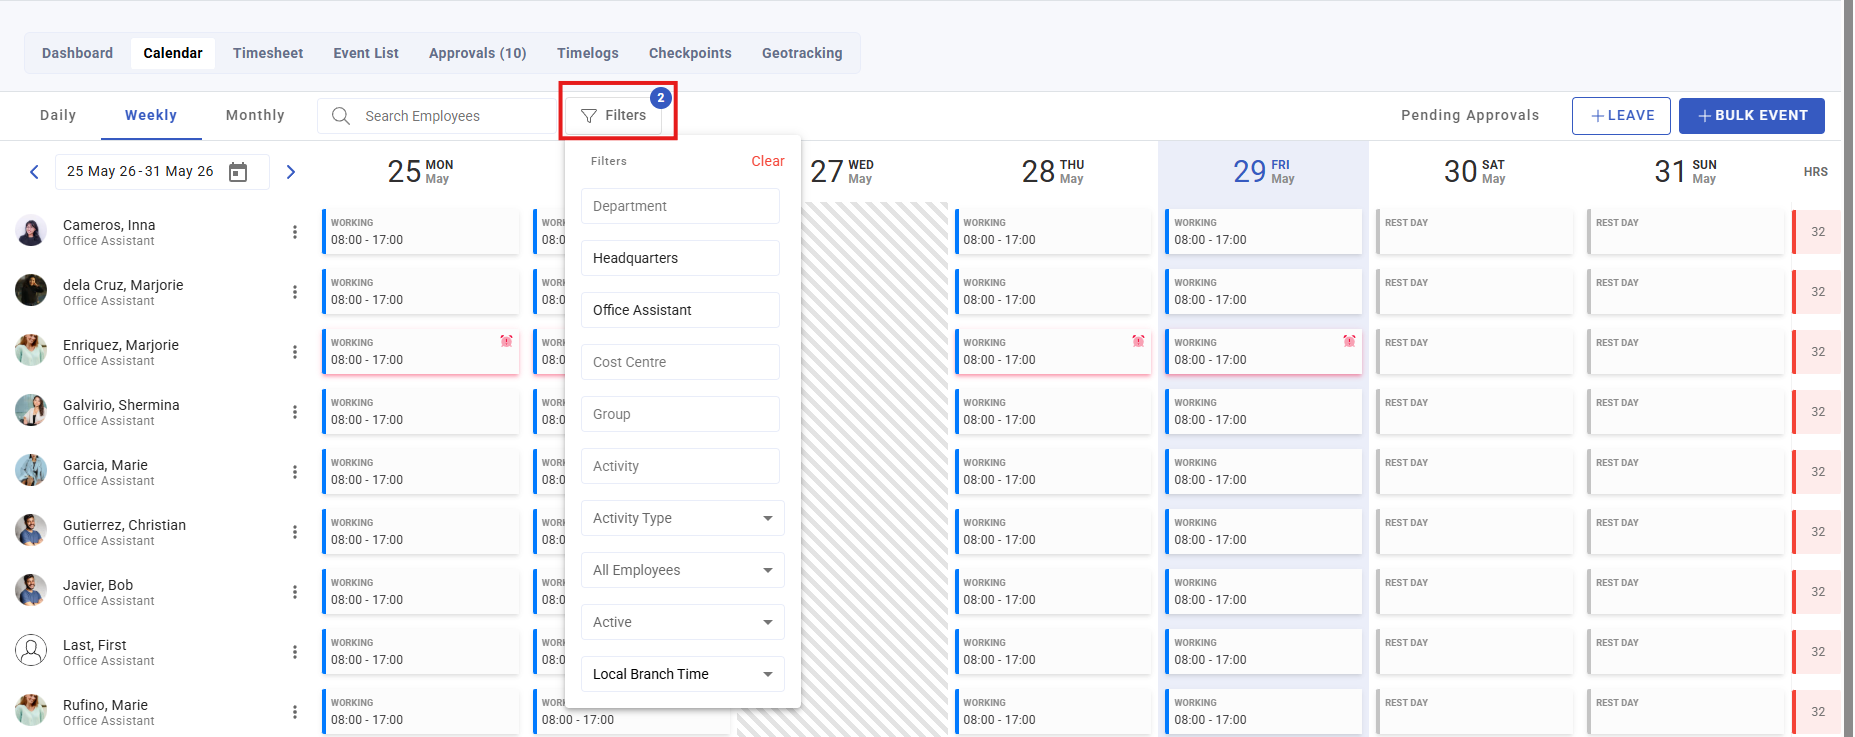The height and width of the screenshot is (737, 1855).
Task: Add a new Leave
Action: (1621, 116)
